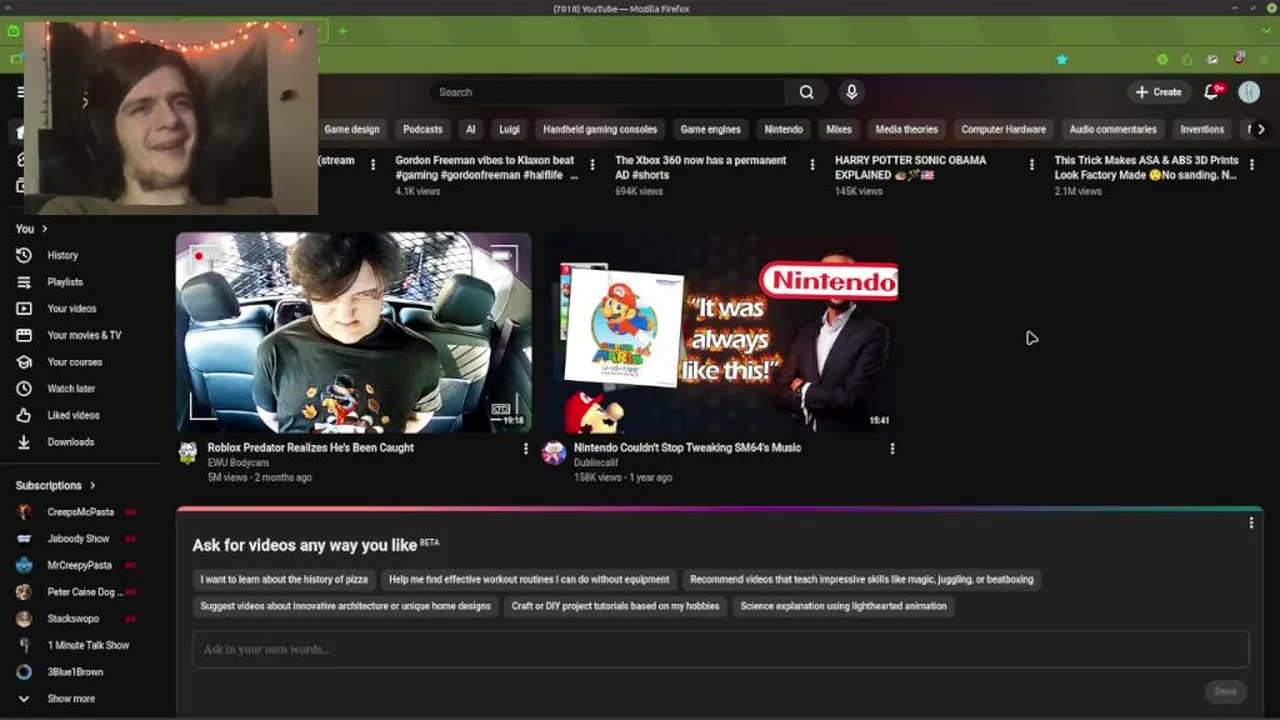Open The Xbox 360 permanent AD short
Screen dimensions: 1280x720
click(x=701, y=167)
